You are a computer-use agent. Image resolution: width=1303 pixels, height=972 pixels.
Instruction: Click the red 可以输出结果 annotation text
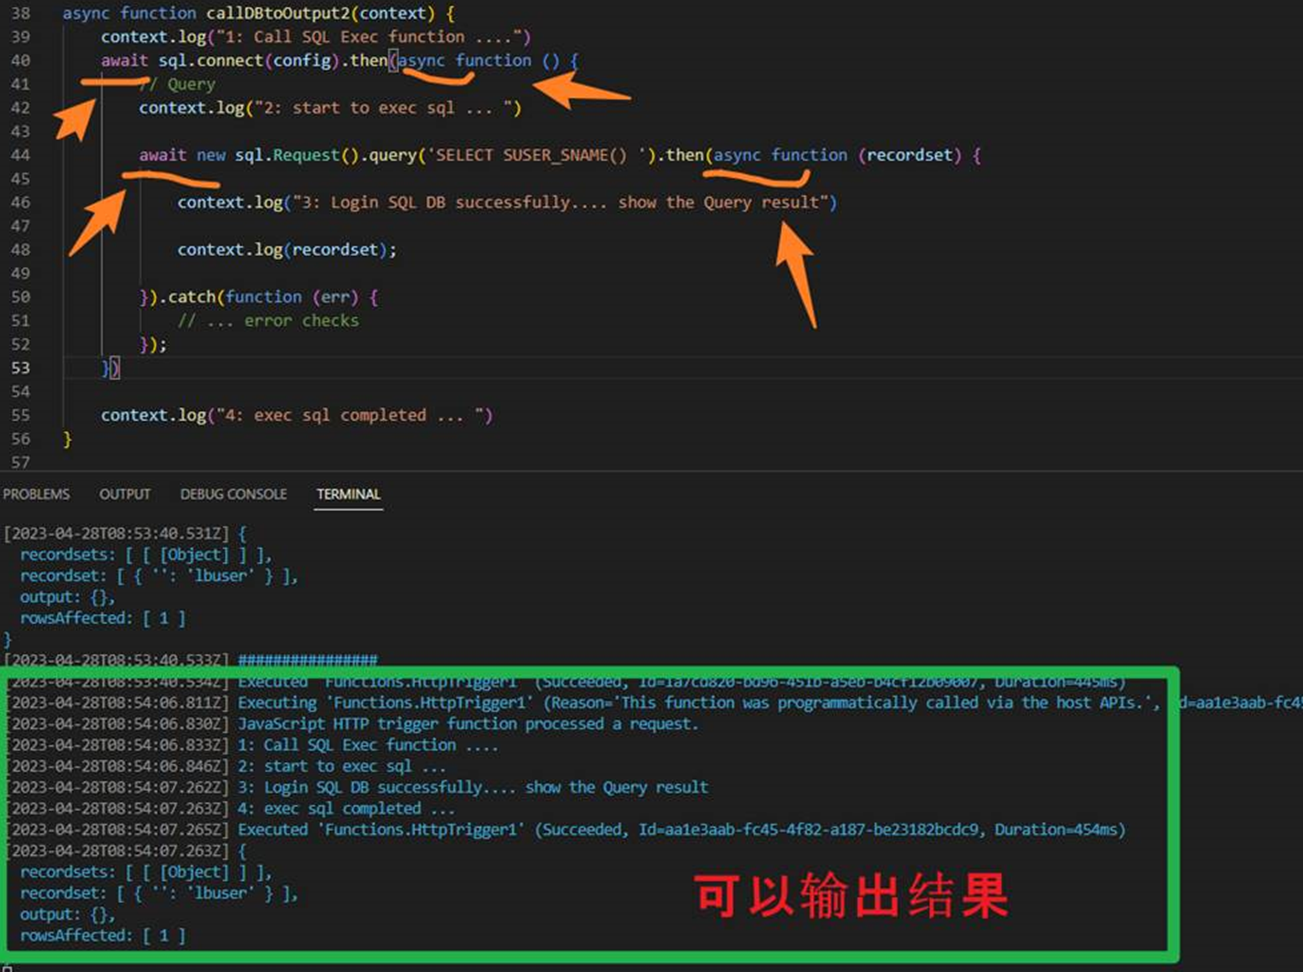851,896
